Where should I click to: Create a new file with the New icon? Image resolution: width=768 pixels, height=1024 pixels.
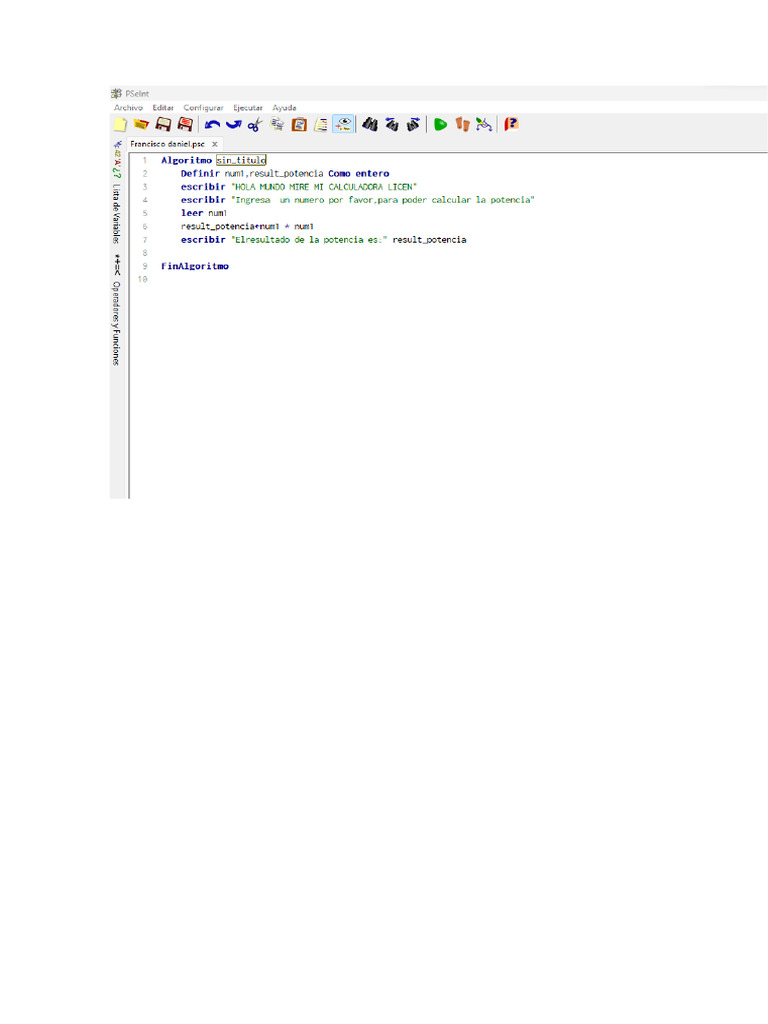tap(120, 124)
